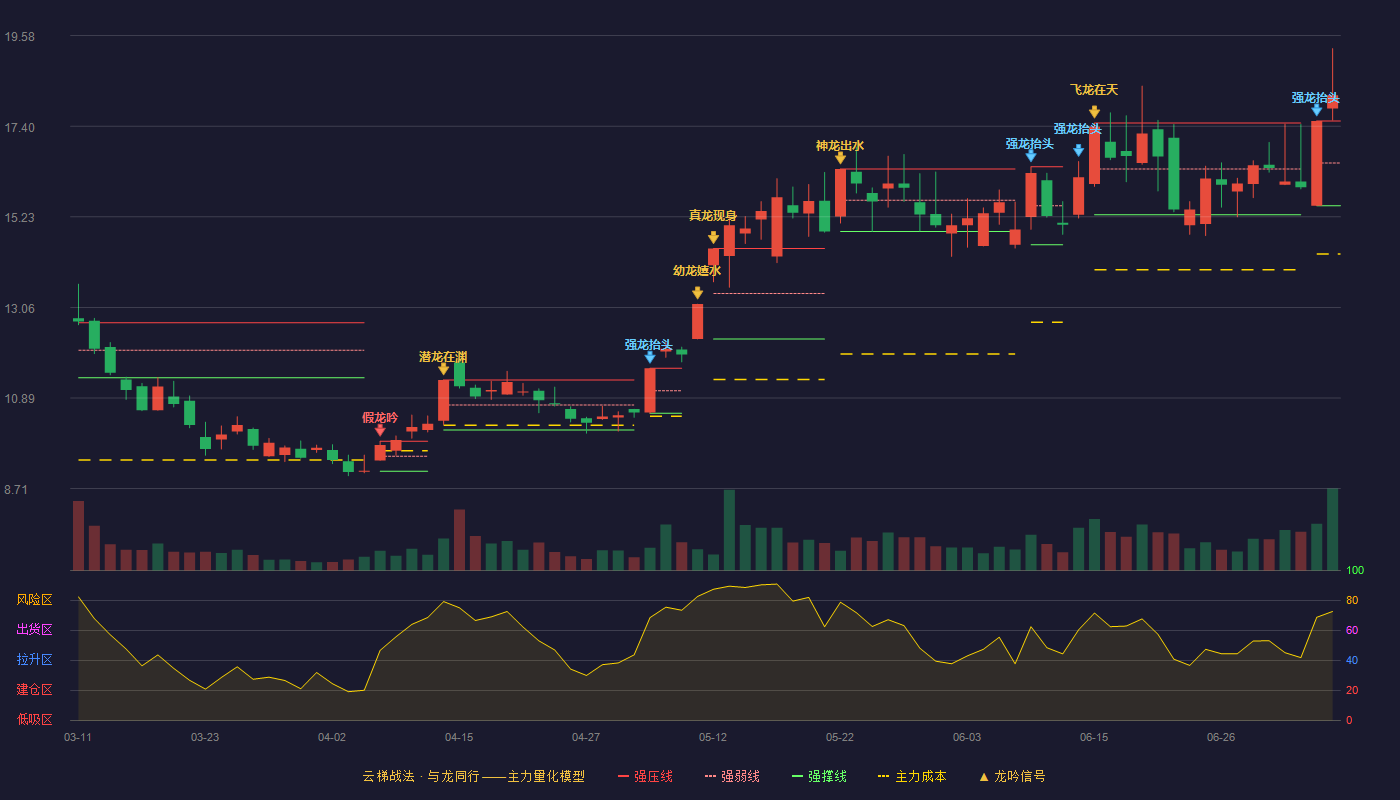Click the 40 indicator scale label
The height and width of the screenshot is (800, 1400).
(1352, 660)
